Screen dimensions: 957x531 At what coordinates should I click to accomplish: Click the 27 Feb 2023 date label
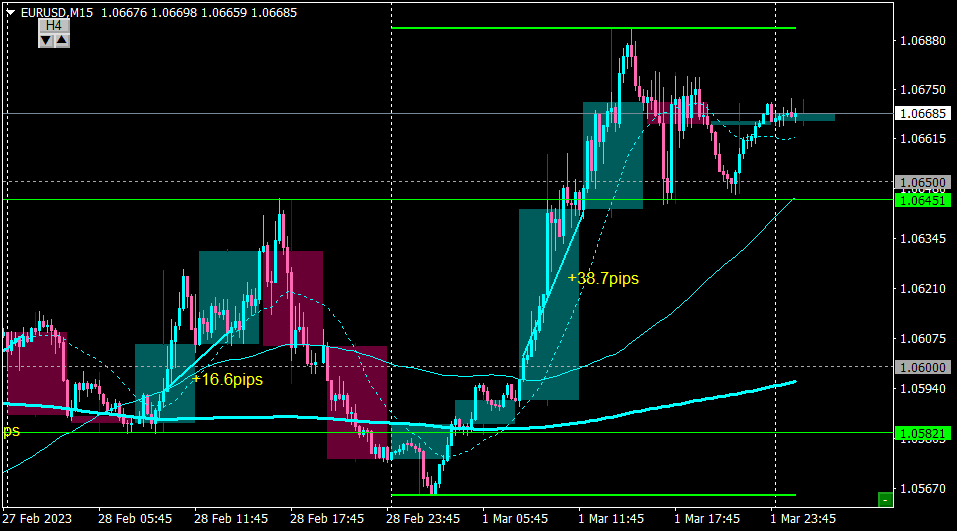tap(37, 519)
